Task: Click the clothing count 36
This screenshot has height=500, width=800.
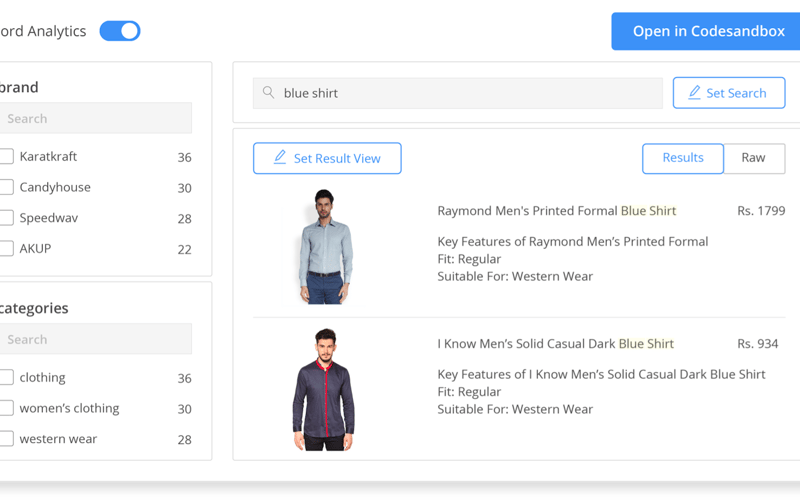Action: pyautogui.click(x=184, y=378)
